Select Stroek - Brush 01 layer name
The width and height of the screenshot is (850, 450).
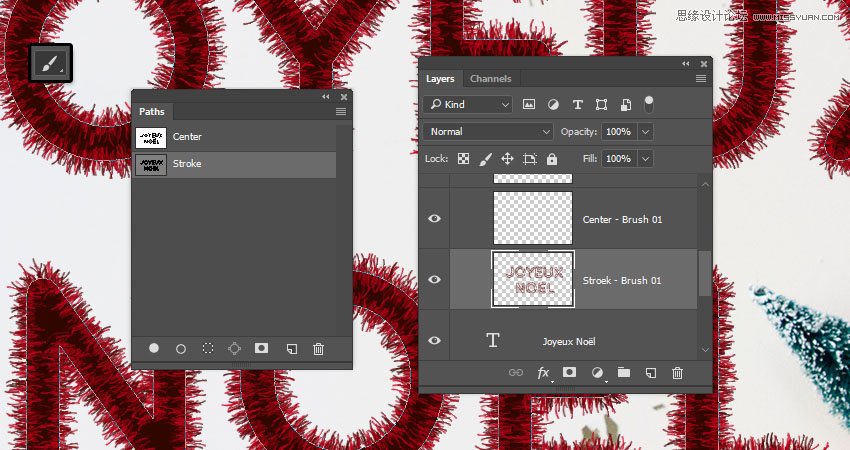point(622,280)
